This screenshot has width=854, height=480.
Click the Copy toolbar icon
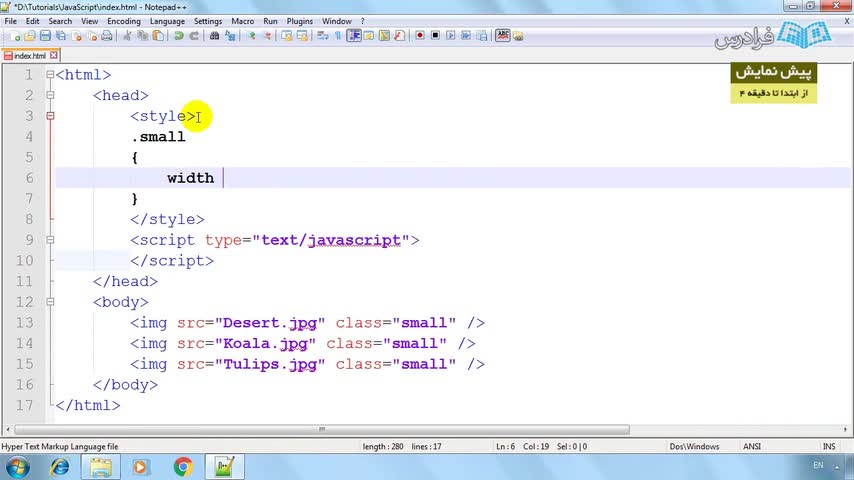(x=143, y=36)
